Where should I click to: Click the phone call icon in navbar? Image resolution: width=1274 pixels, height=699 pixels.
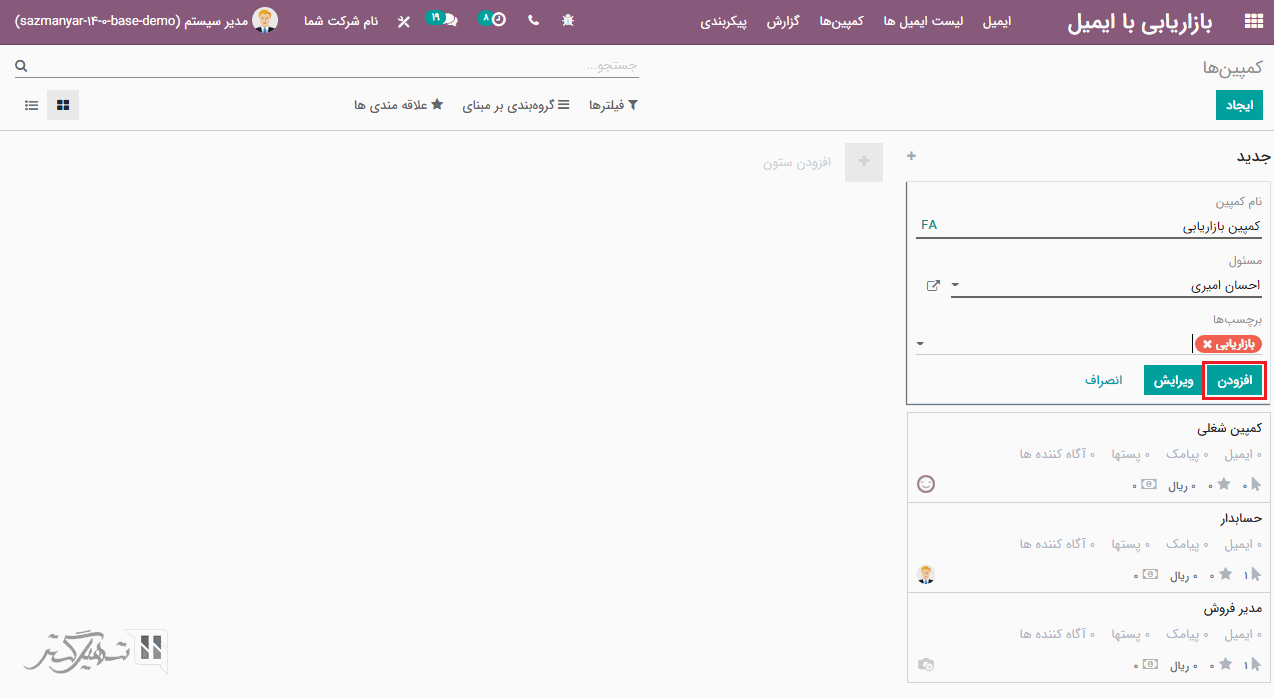pos(533,20)
